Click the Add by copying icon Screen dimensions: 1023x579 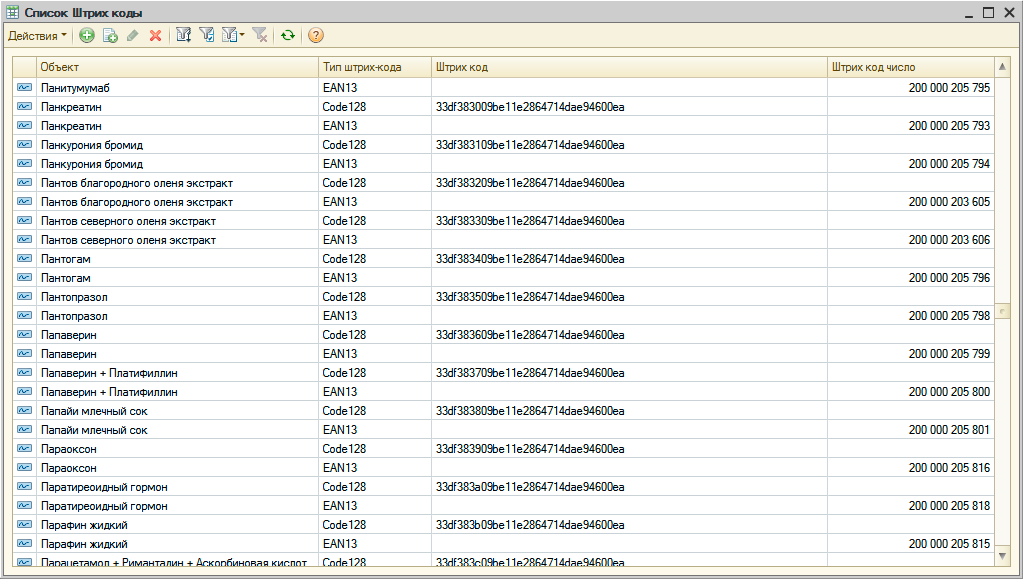[110, 36]
